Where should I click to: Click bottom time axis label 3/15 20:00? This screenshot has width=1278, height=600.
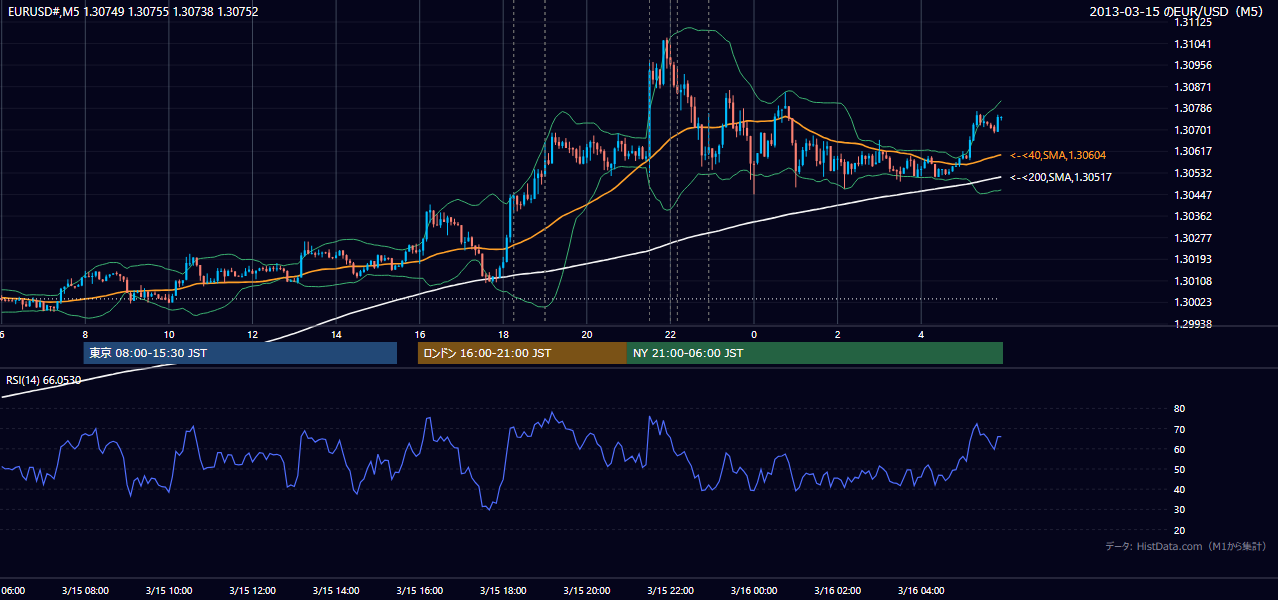(x=587, y=591)
